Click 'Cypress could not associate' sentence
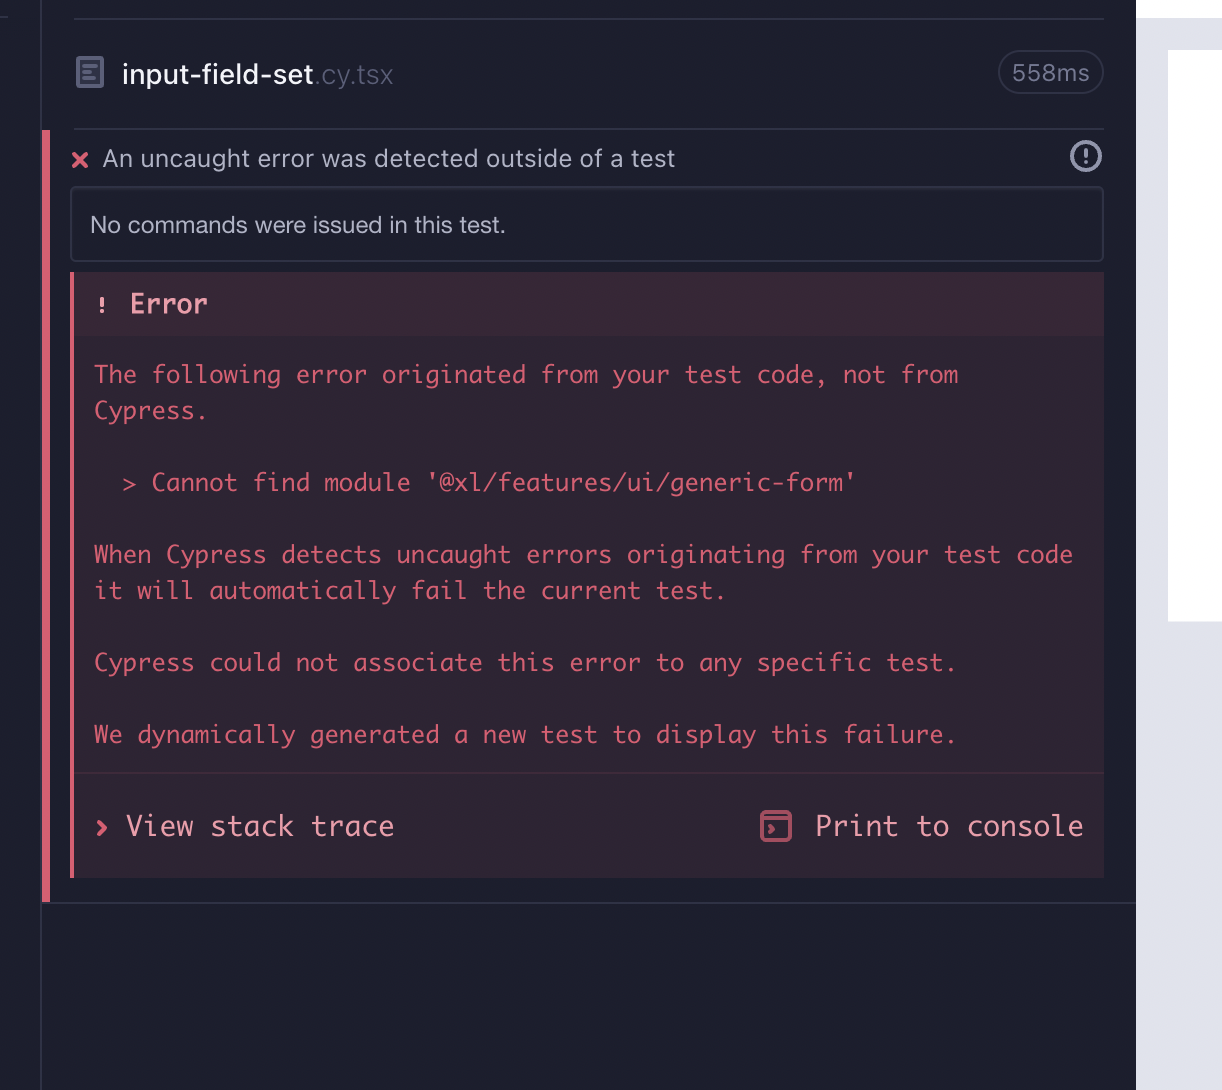 pos(525,663)
